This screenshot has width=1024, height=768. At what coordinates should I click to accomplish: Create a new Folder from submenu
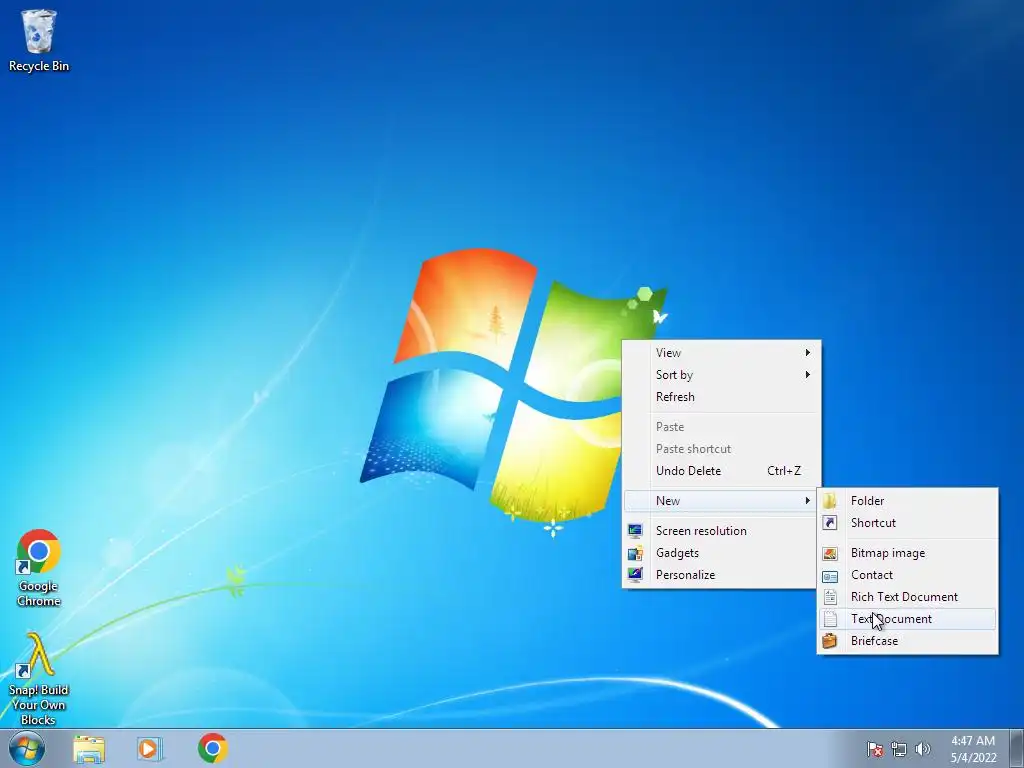(x=908, y=501)
